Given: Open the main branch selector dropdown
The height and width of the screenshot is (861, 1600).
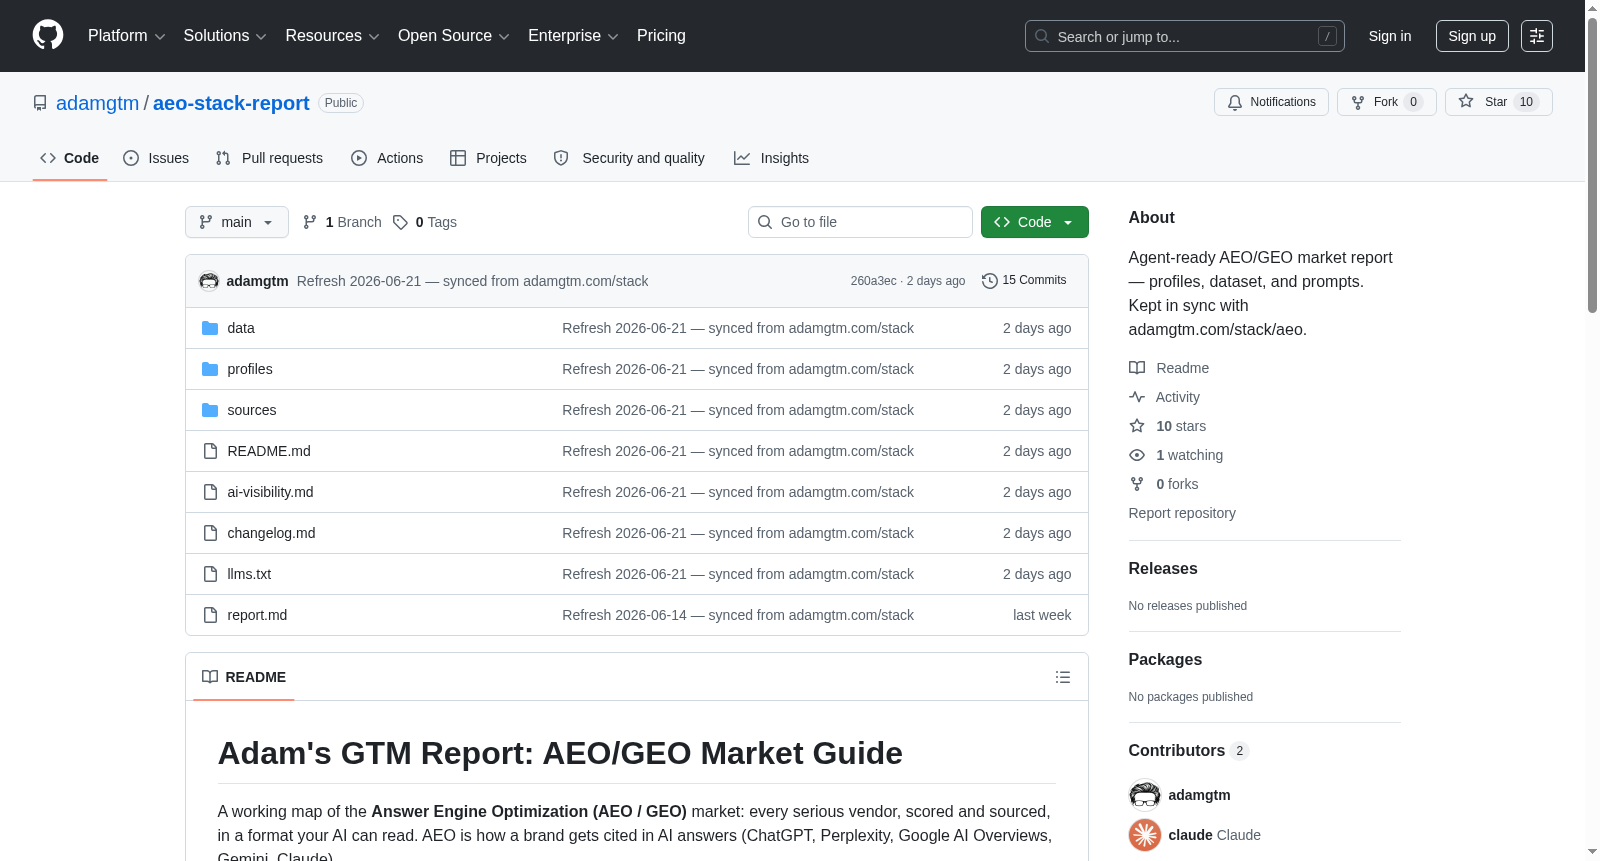Looking at the screenshot, I should (237, 222).
